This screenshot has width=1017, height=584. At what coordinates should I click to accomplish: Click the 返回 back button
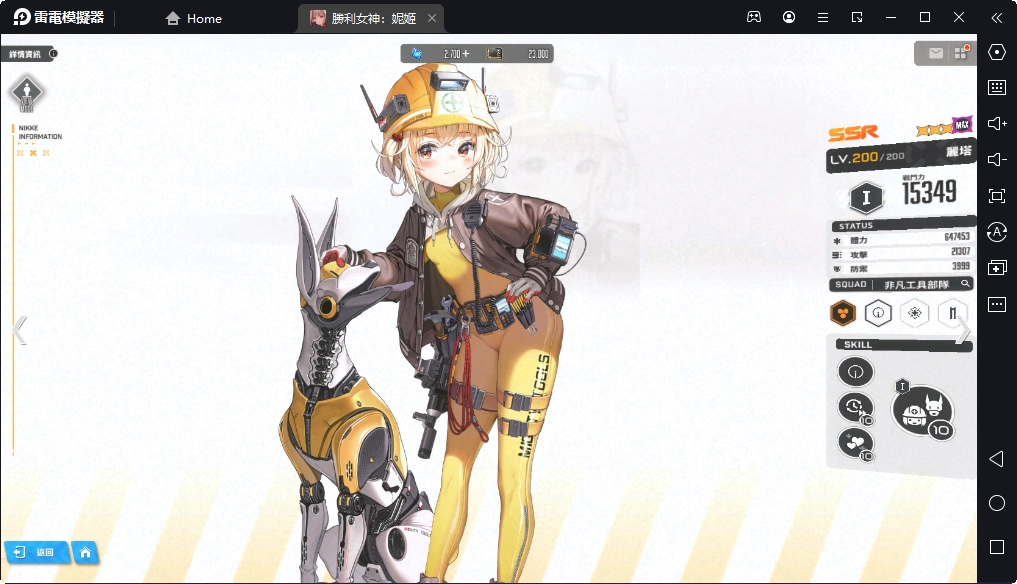(36, 552)
